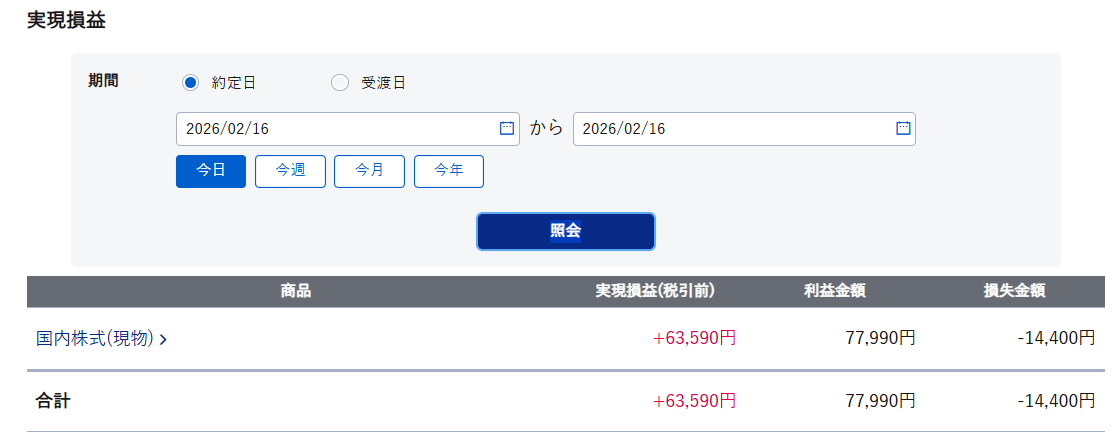Click the 実現損益 page heading
1112x442 pixels.
[x=66, y=20]
